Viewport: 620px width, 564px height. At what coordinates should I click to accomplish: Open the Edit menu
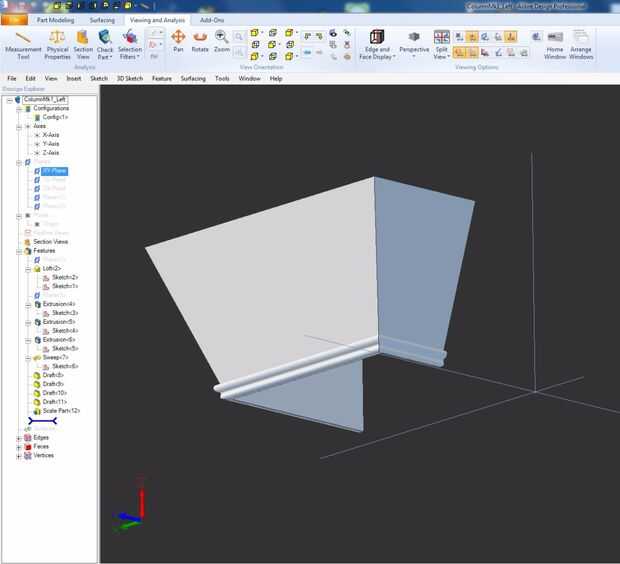[x=30, y=78]
